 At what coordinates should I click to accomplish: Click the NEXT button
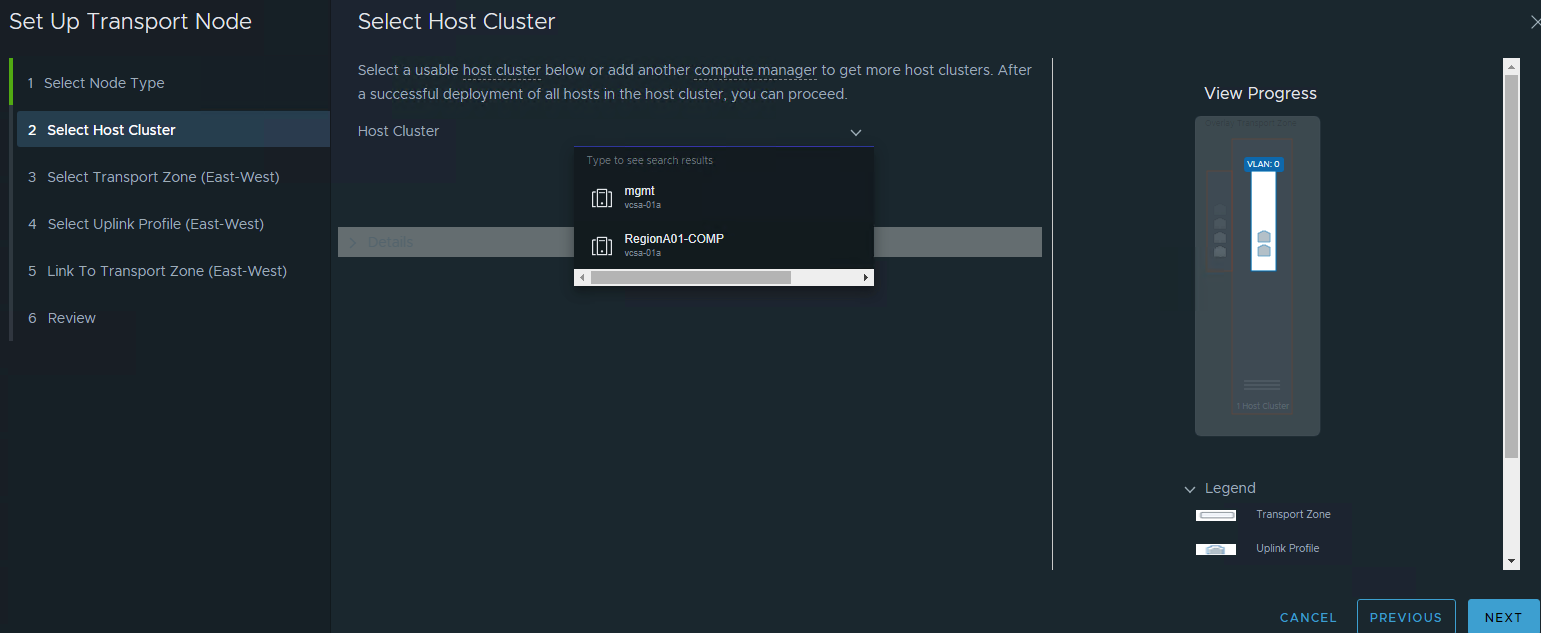click(x=1502, y=617)
